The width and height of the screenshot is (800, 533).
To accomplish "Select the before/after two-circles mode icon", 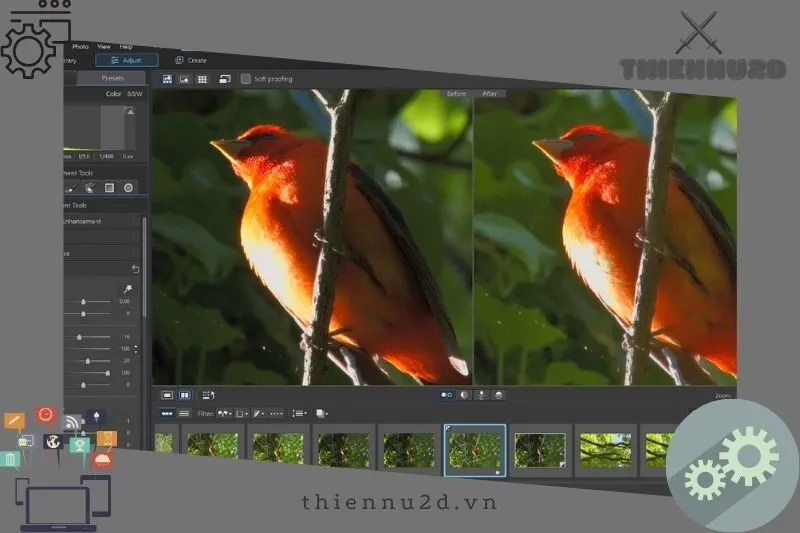I will 446,395.
